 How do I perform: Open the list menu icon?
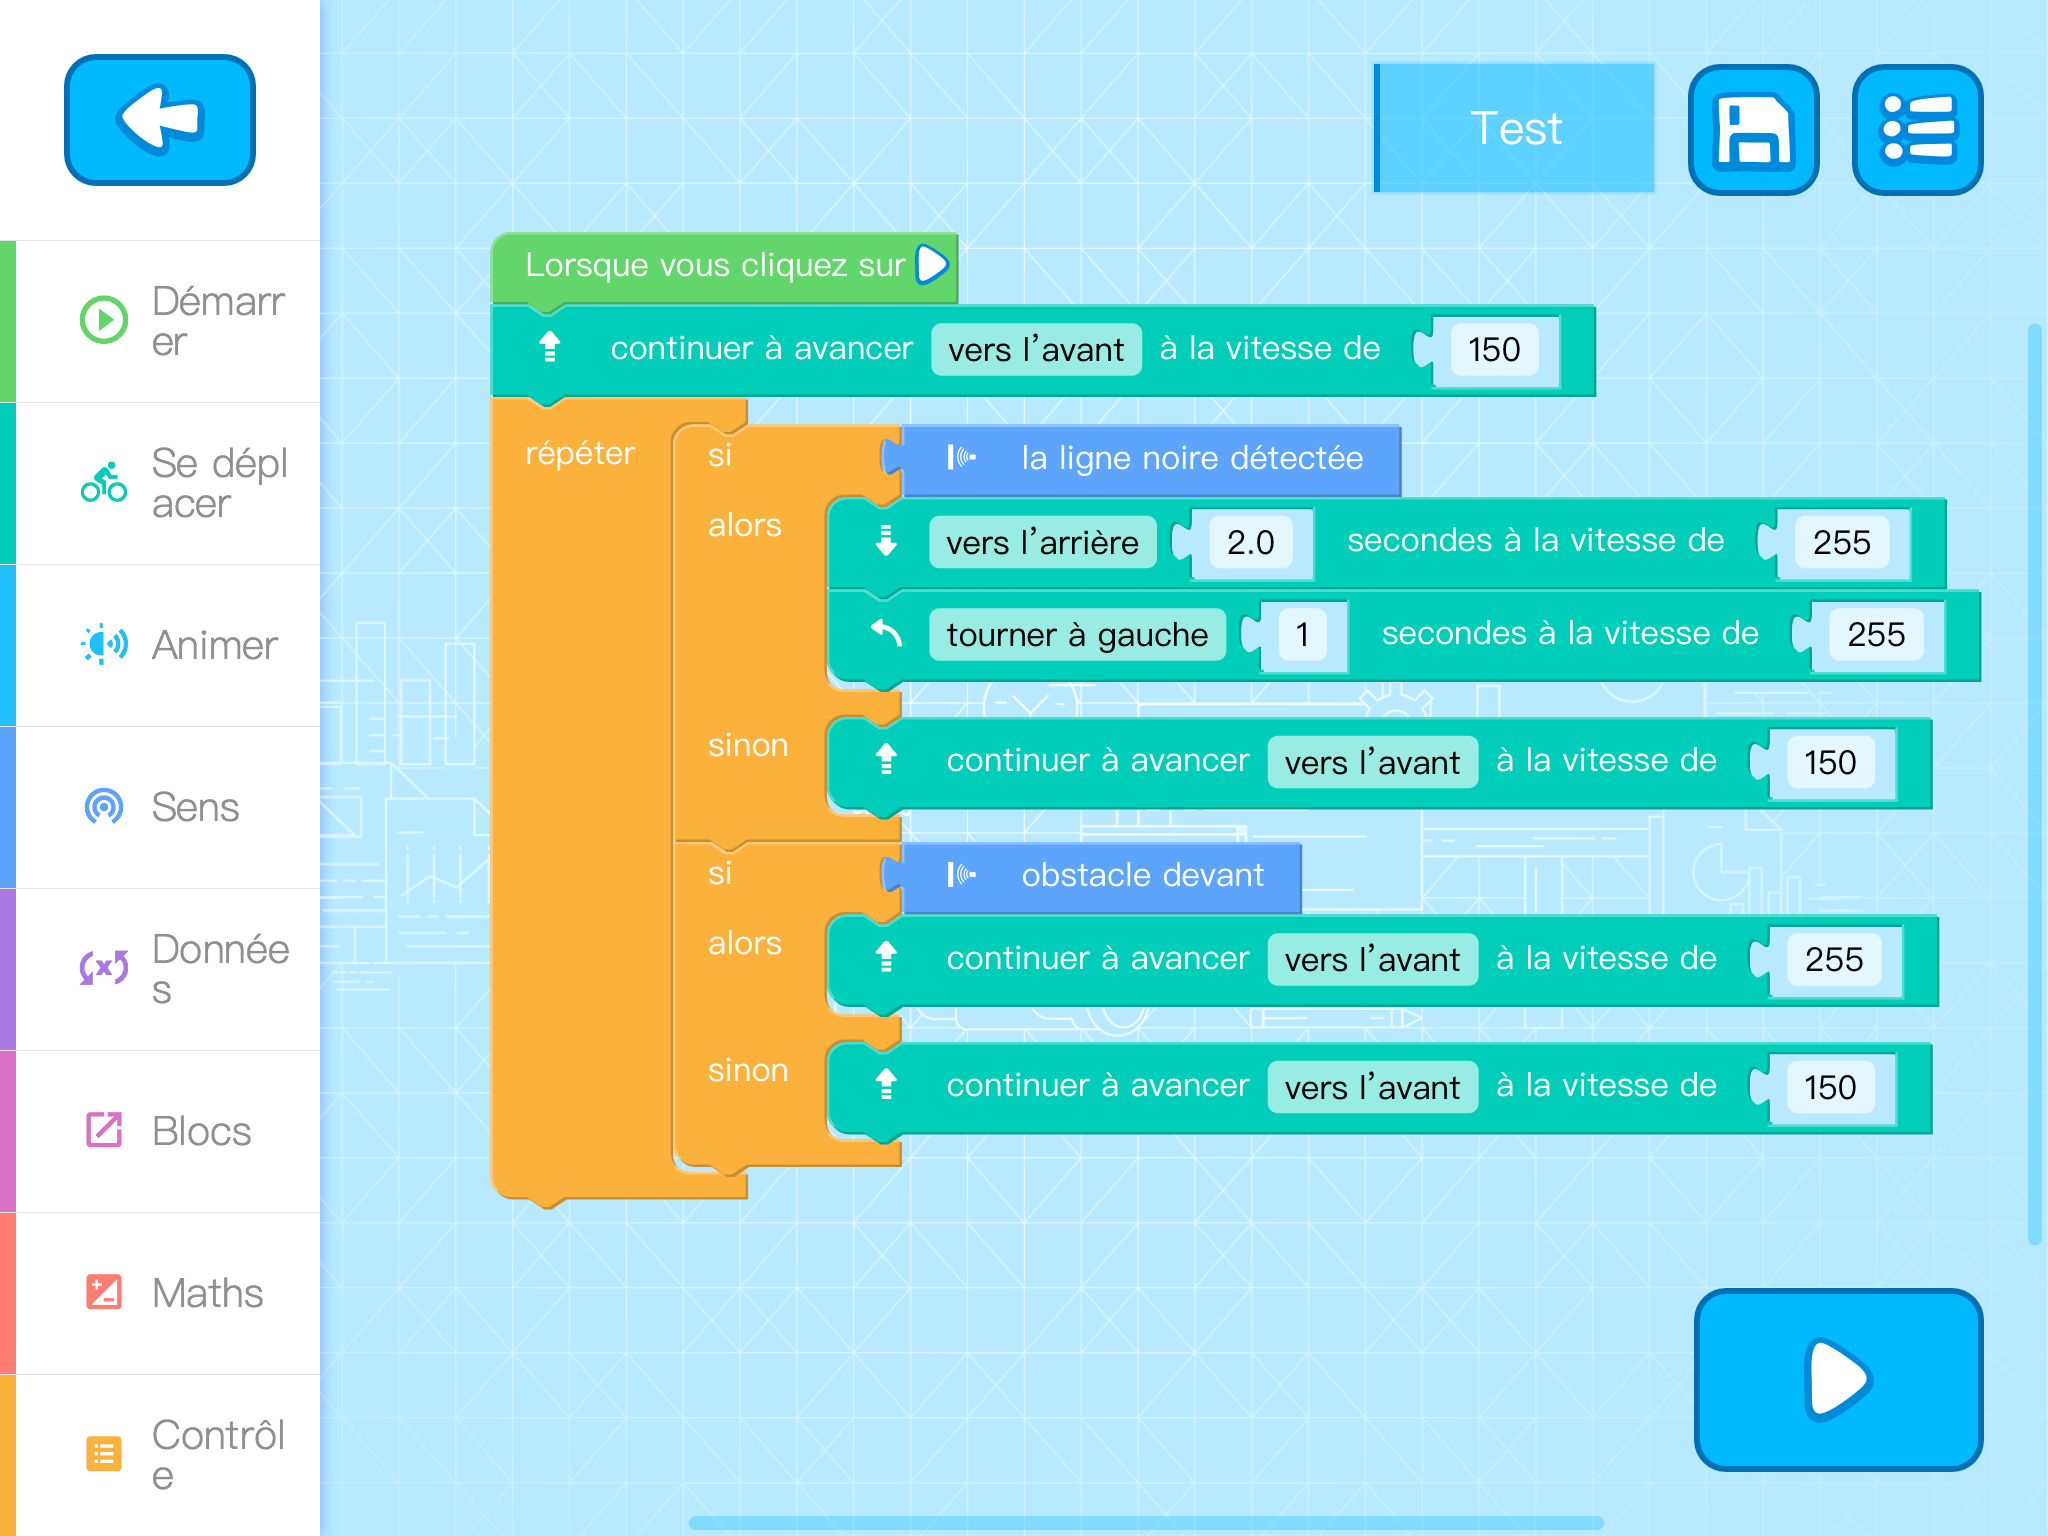[x=1917, y=130]
